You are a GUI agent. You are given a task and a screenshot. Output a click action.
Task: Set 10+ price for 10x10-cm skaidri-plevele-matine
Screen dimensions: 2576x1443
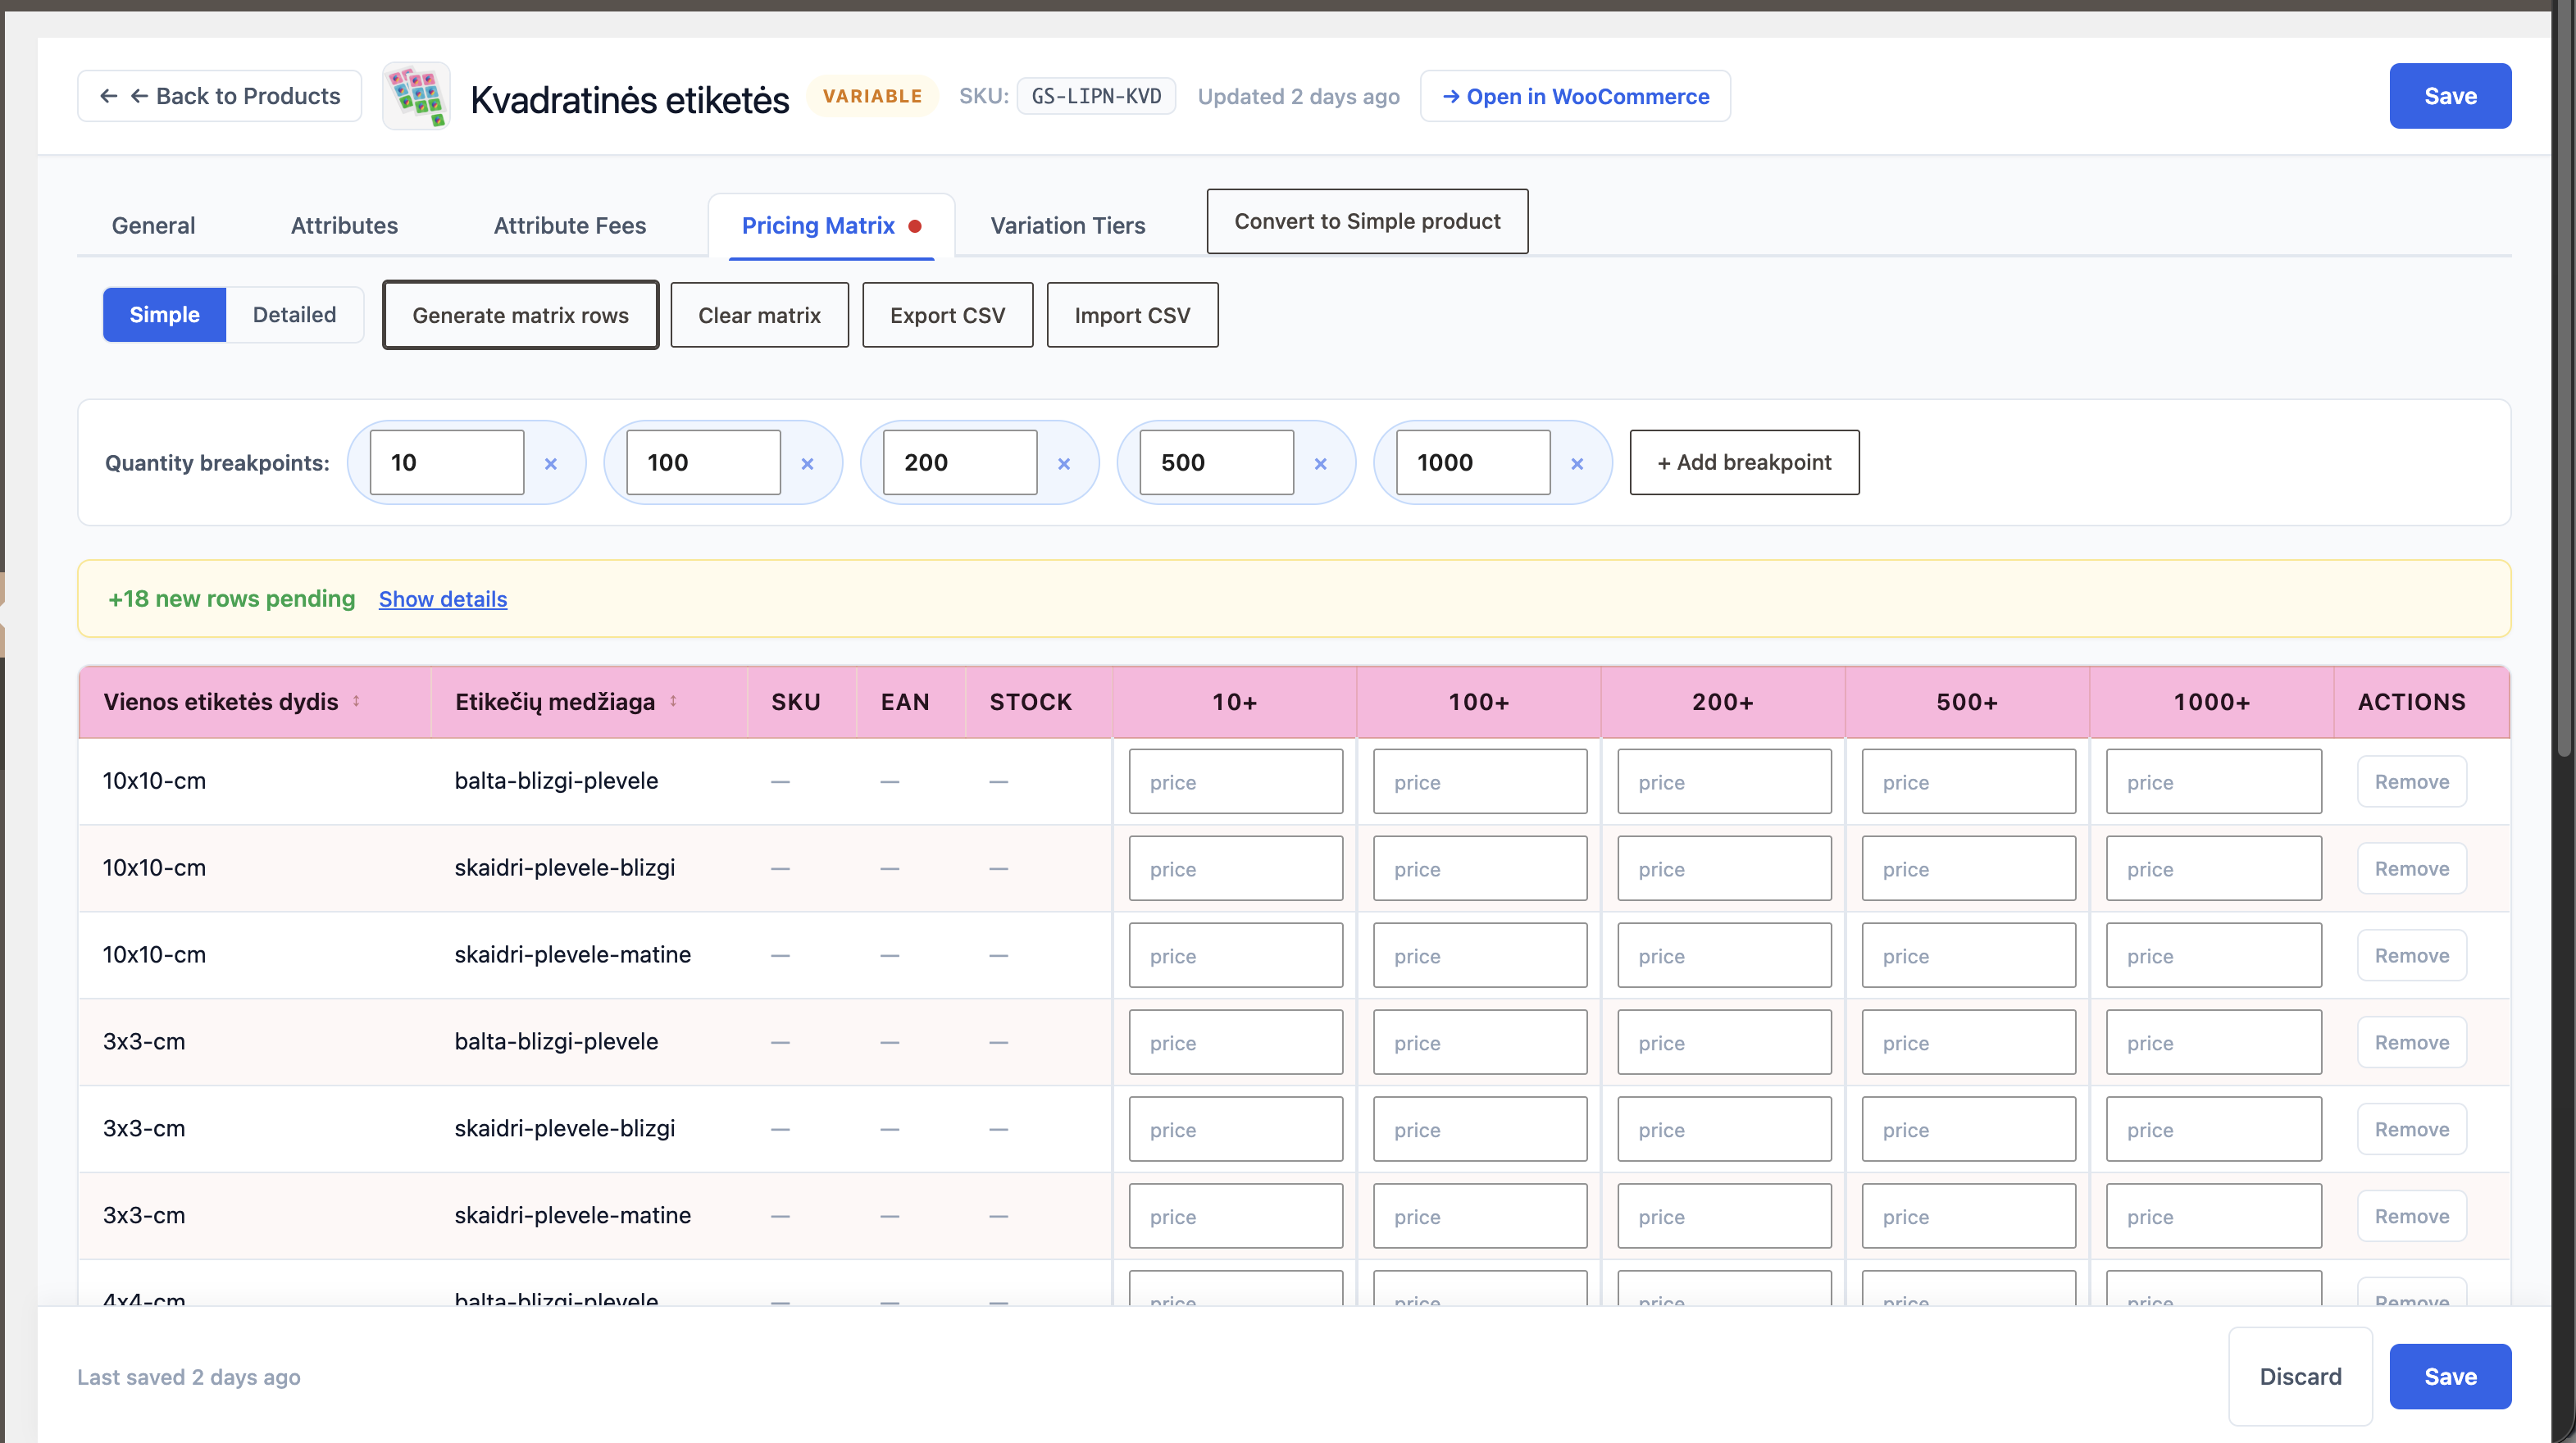1236,956
